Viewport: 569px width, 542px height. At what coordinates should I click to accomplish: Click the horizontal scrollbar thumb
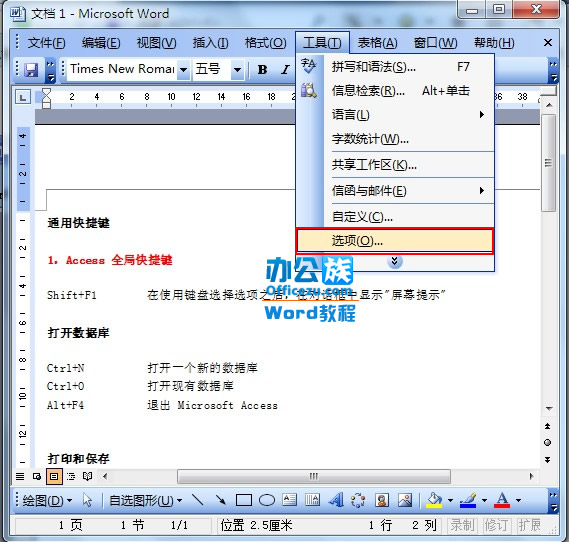(x=314, y=476)
